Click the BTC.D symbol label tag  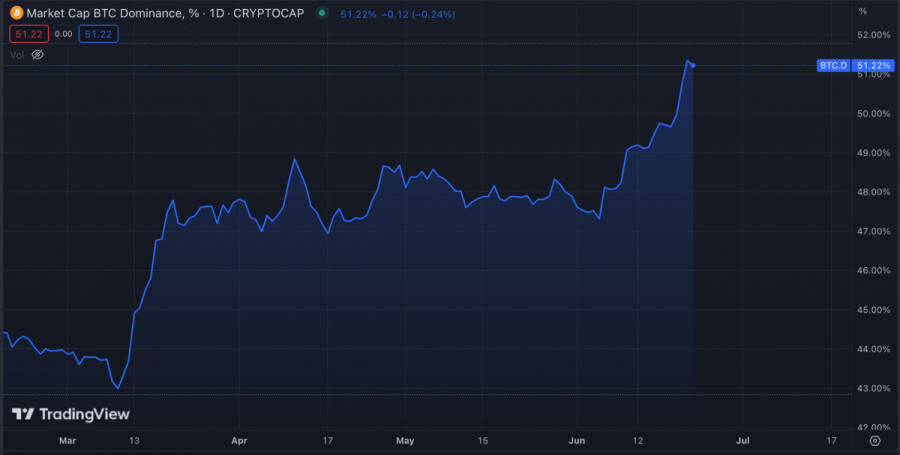tap(832, 66)
